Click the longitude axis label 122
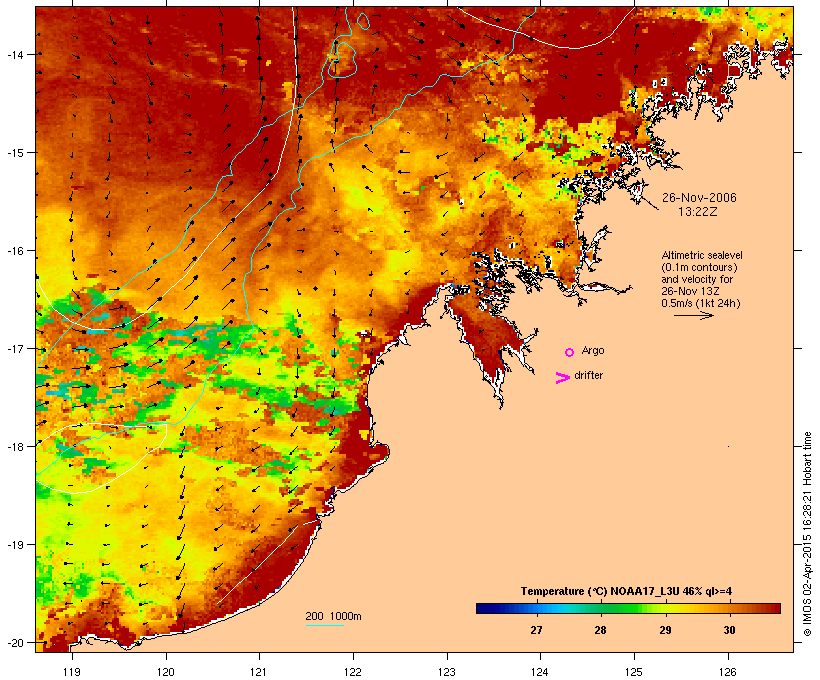The width and height of the screenshot is (820, 680). (x=353, y=672)
